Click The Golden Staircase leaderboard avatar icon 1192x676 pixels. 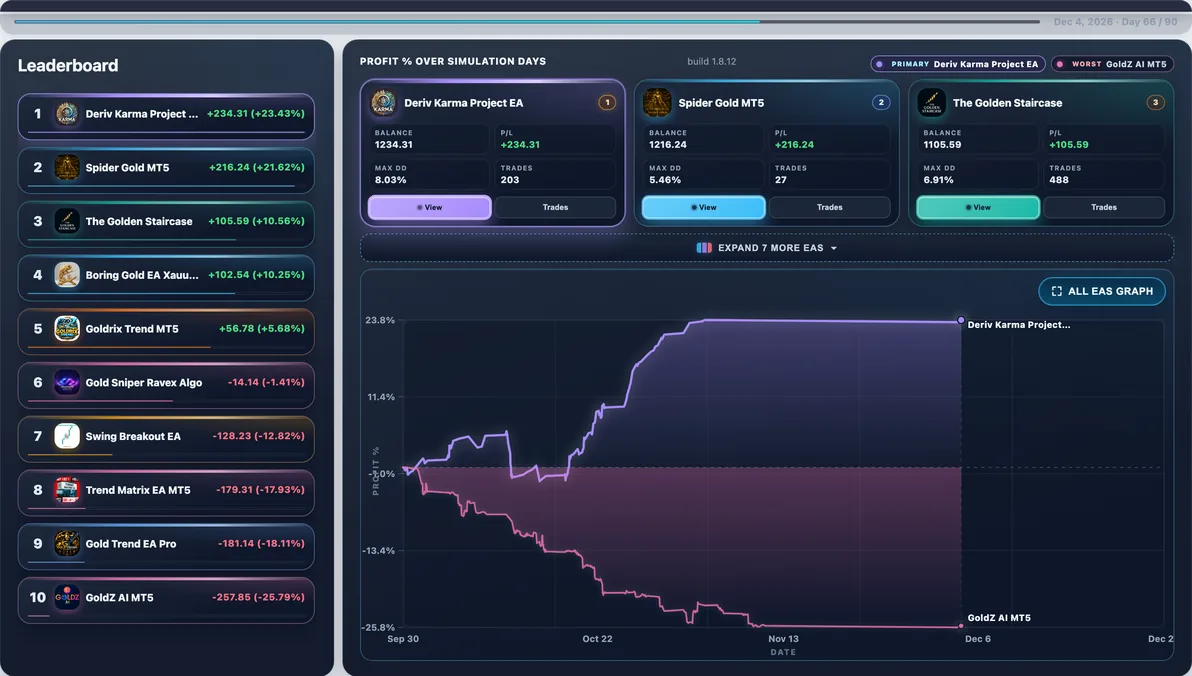67,221
